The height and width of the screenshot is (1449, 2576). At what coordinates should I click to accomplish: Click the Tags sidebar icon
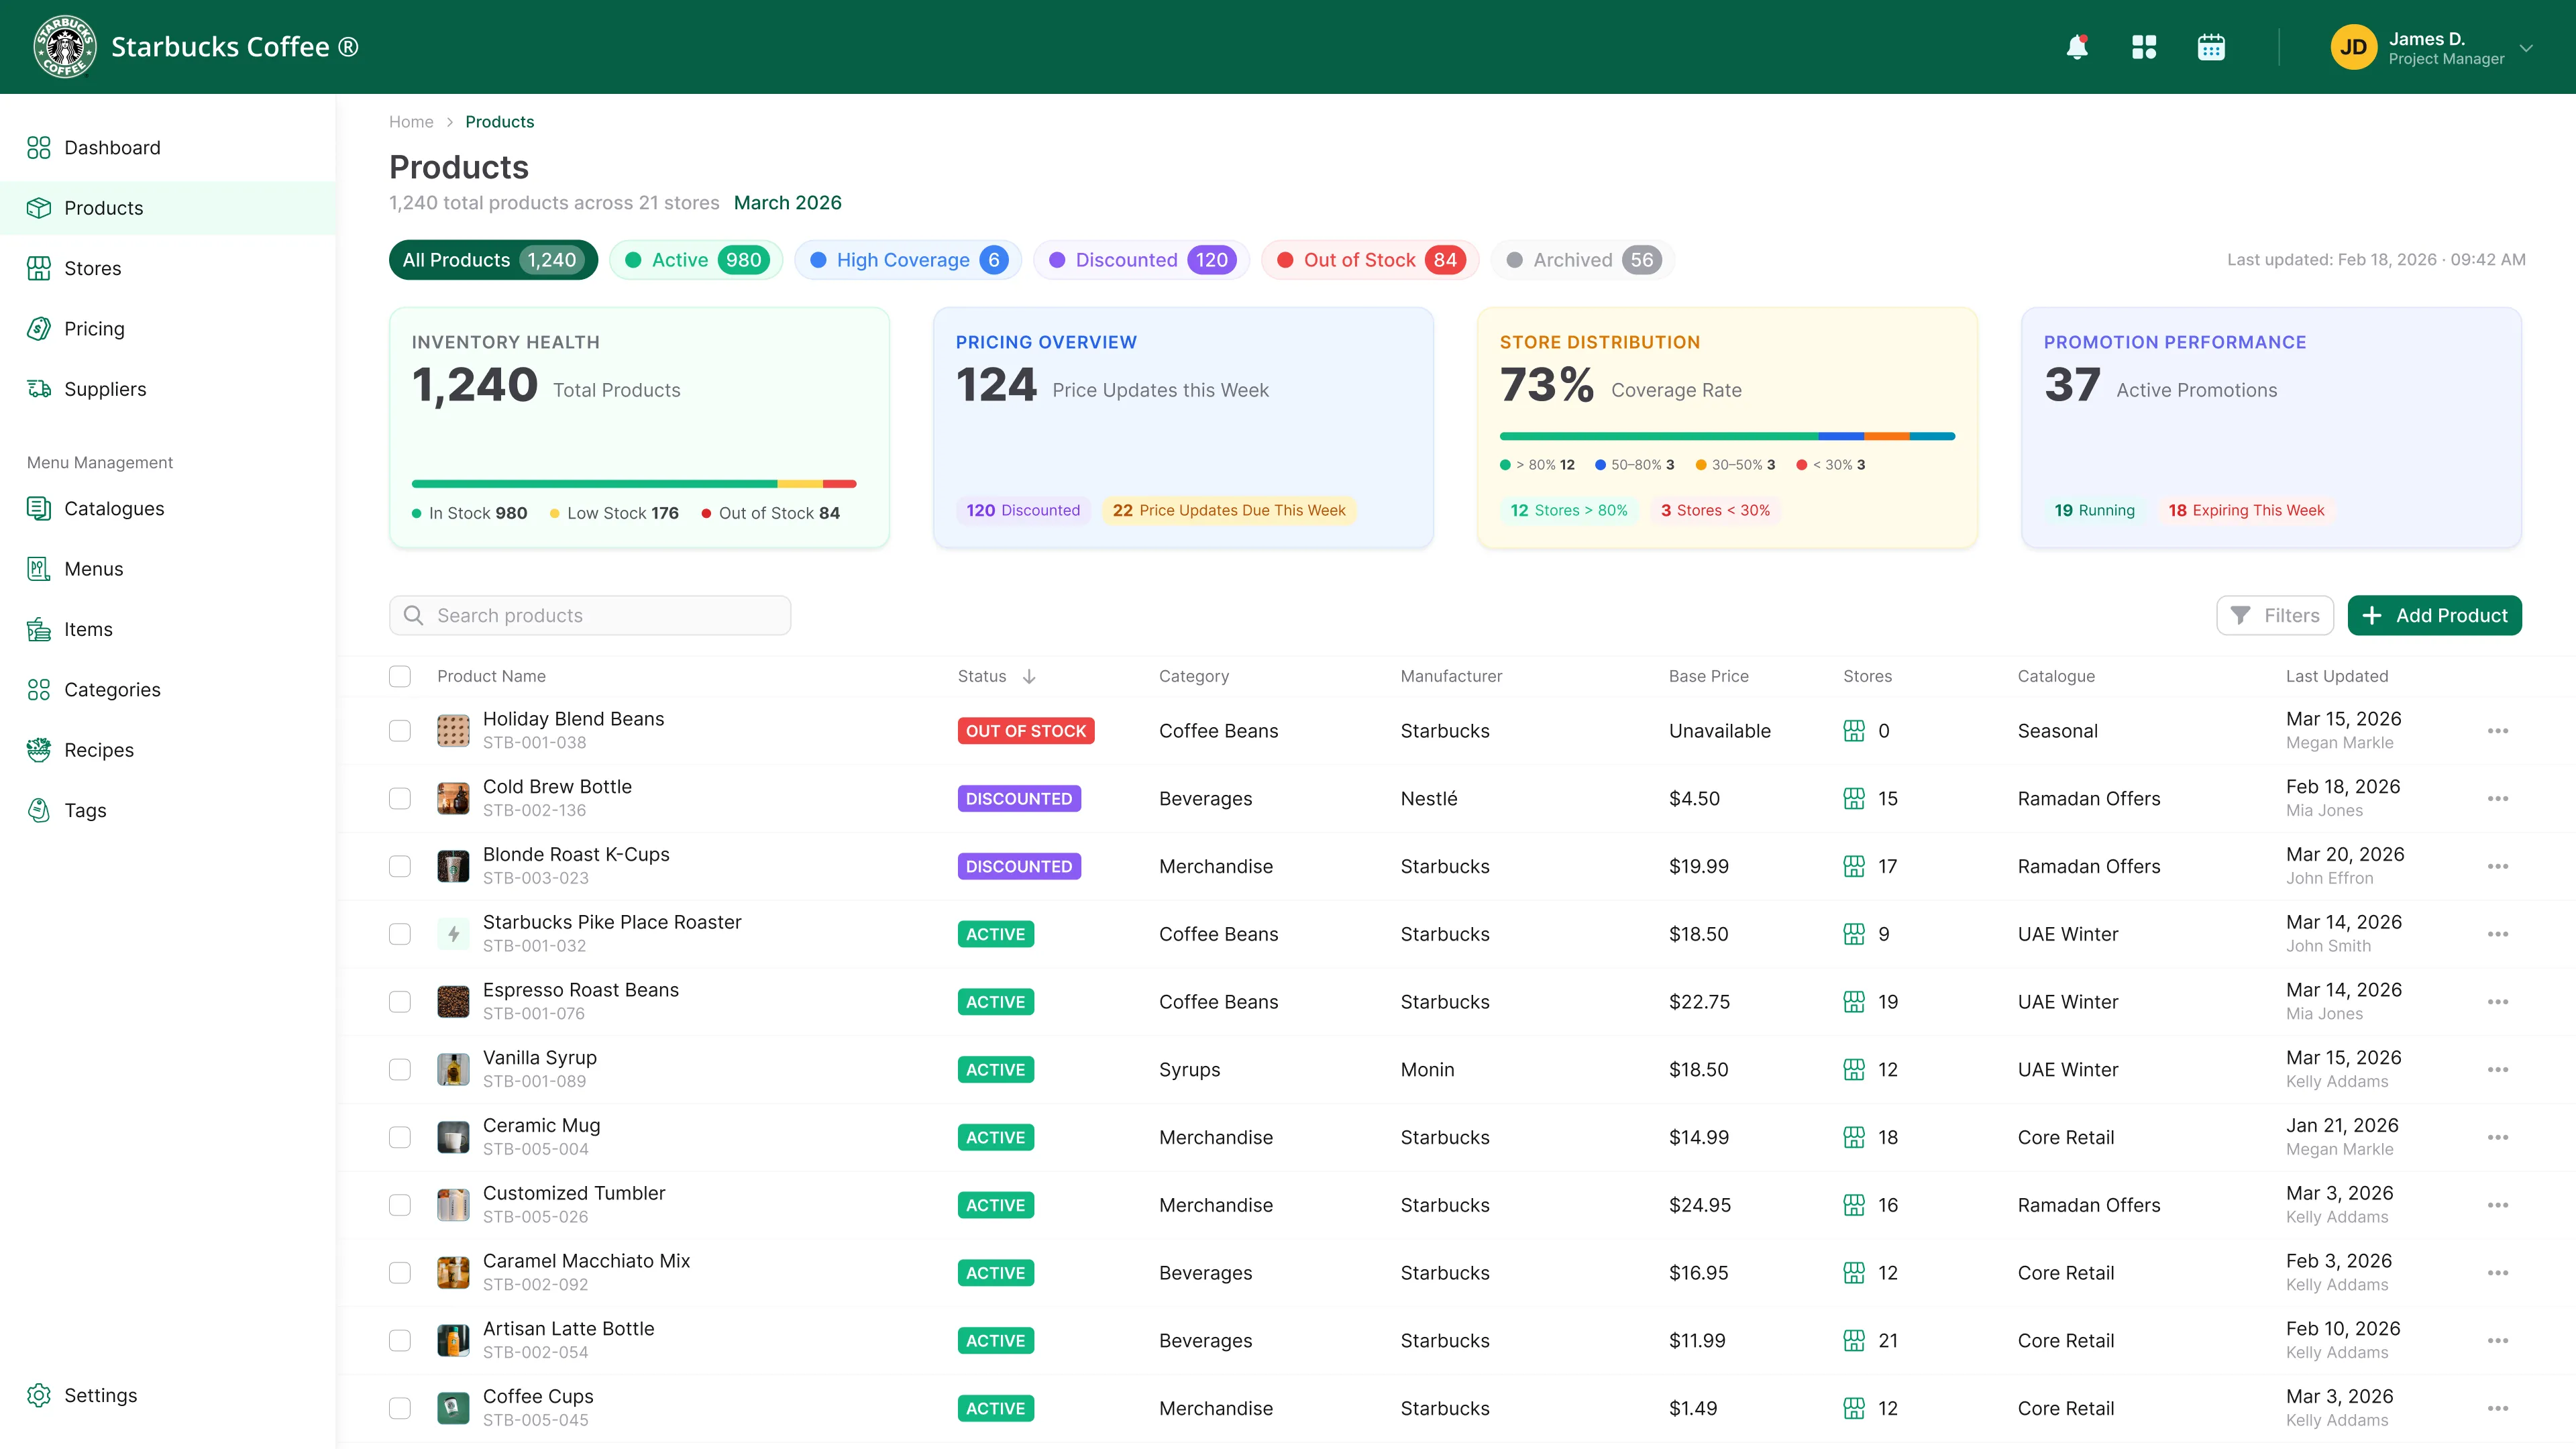[39, 810]
